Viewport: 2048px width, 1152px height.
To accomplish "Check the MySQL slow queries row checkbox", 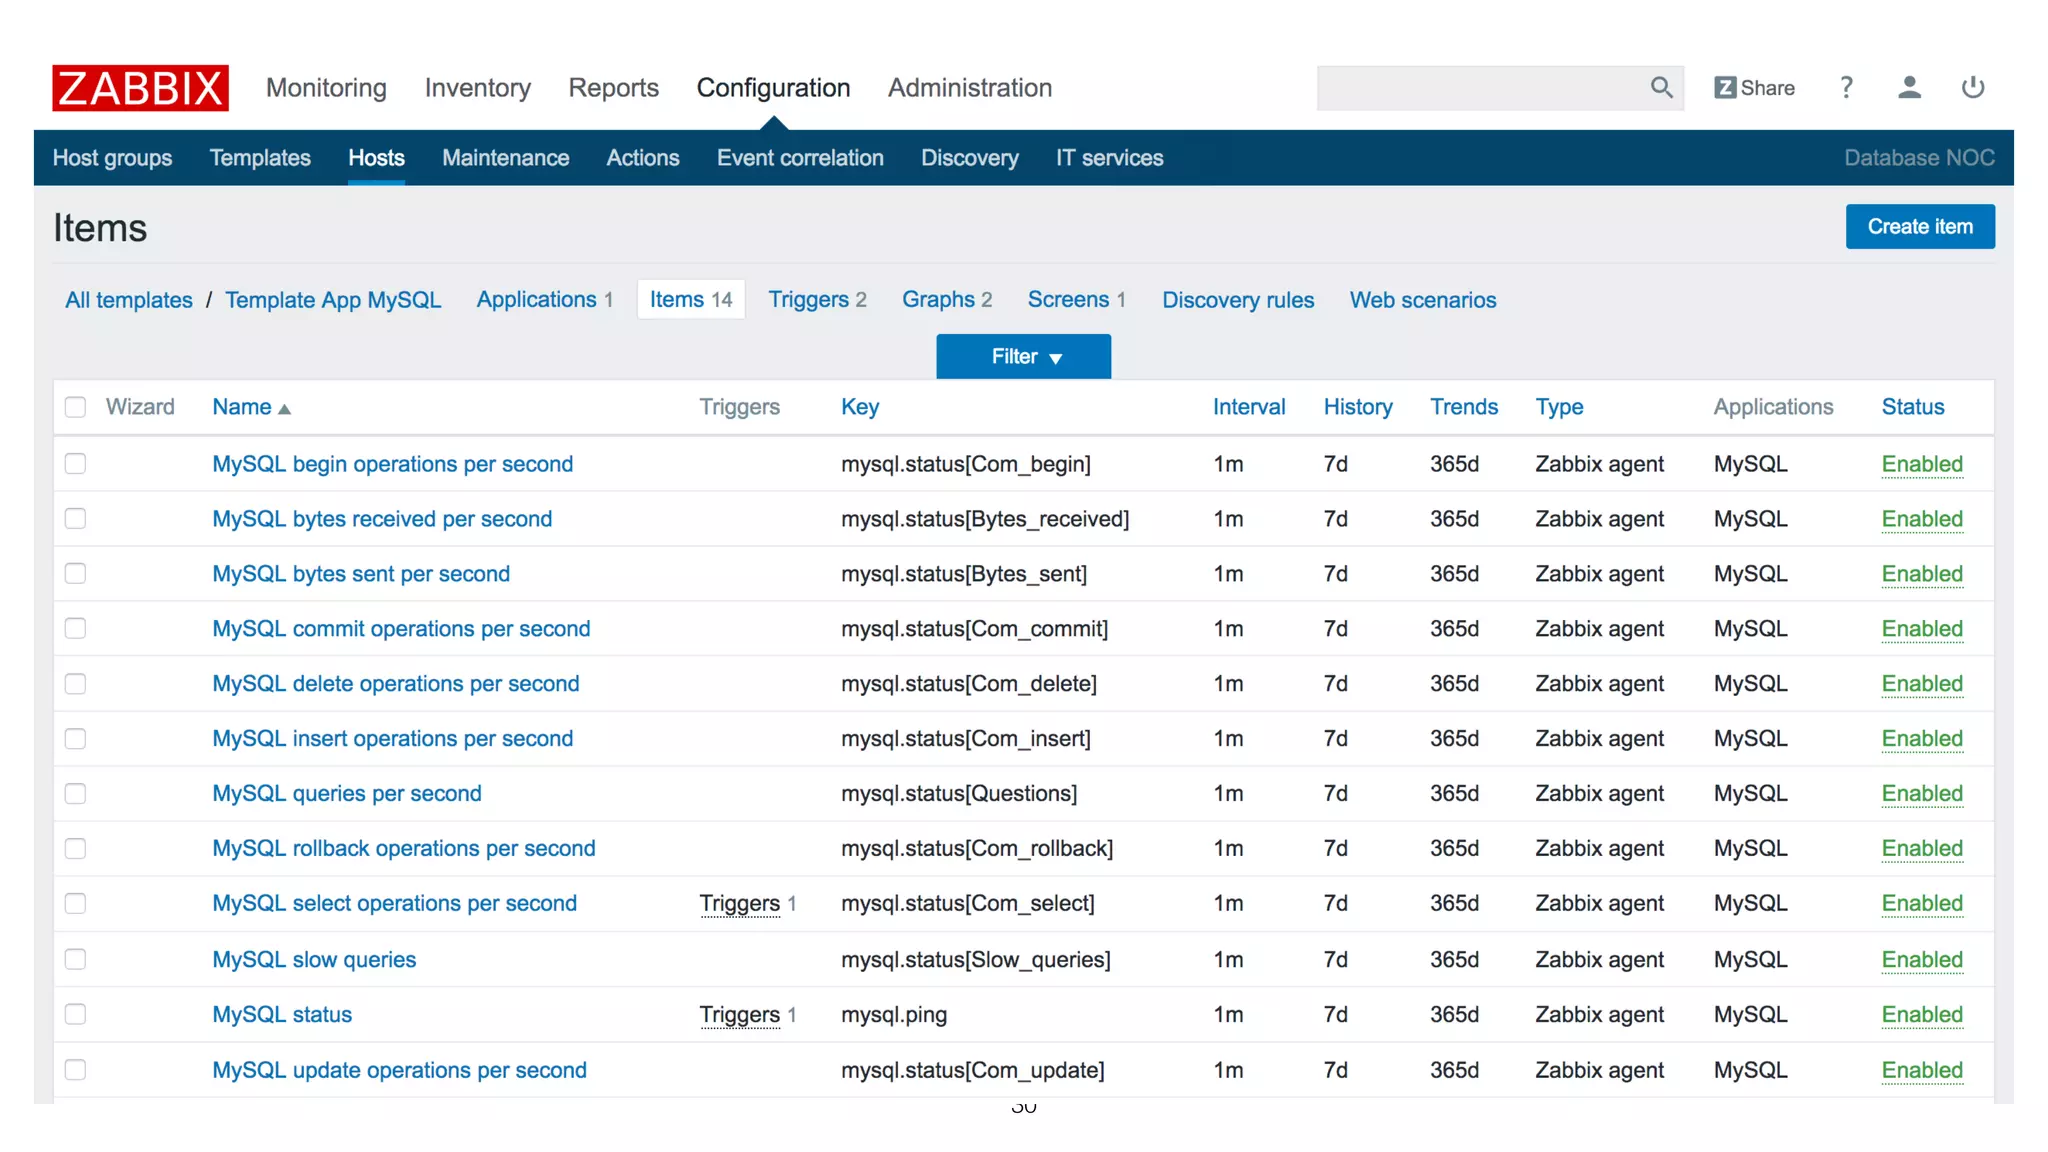I will pyautogui.click(x=76, y=959).
